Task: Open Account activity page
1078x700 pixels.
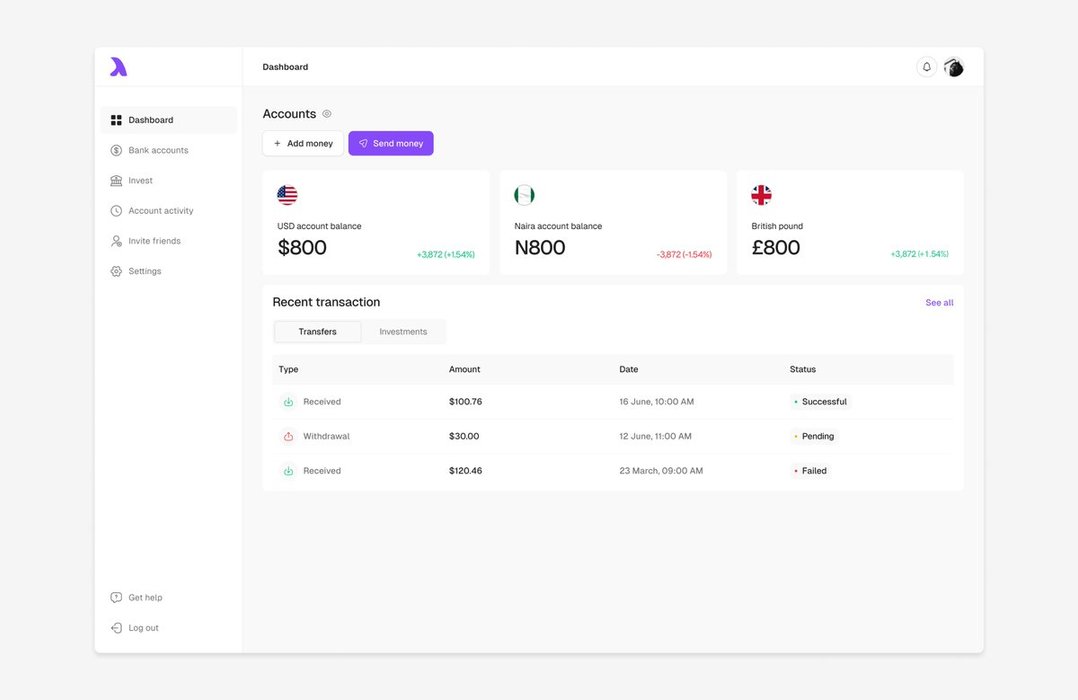Action: (x=160, y=211)
